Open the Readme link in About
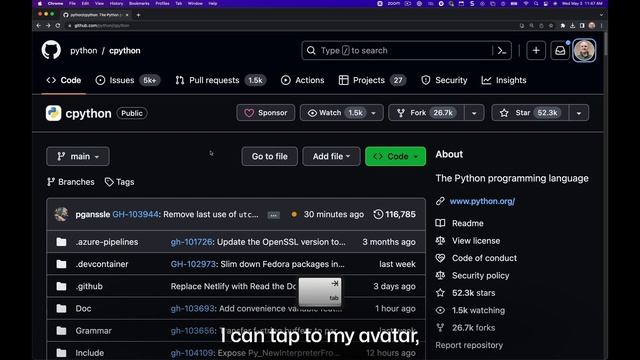The image size is (640, 360). (x=467, y=223)
